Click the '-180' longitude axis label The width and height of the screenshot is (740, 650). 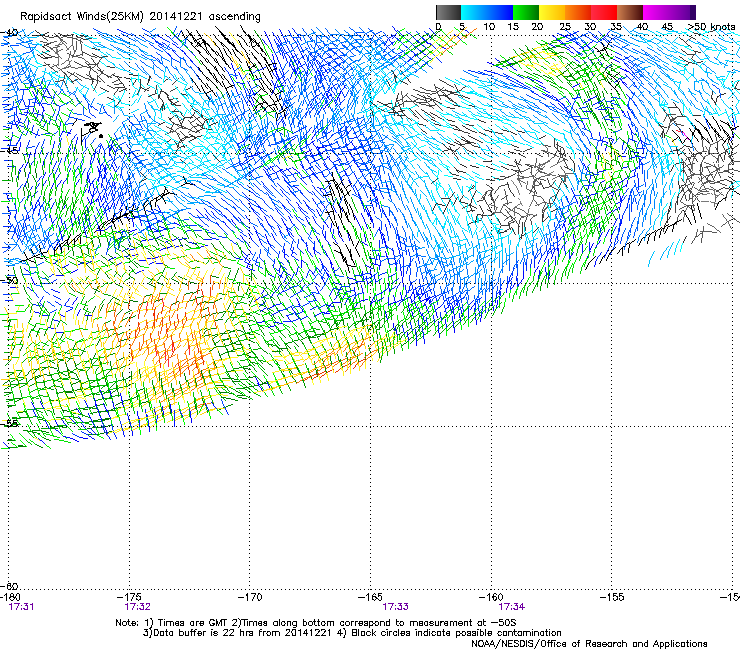click(x=11, y=597)
